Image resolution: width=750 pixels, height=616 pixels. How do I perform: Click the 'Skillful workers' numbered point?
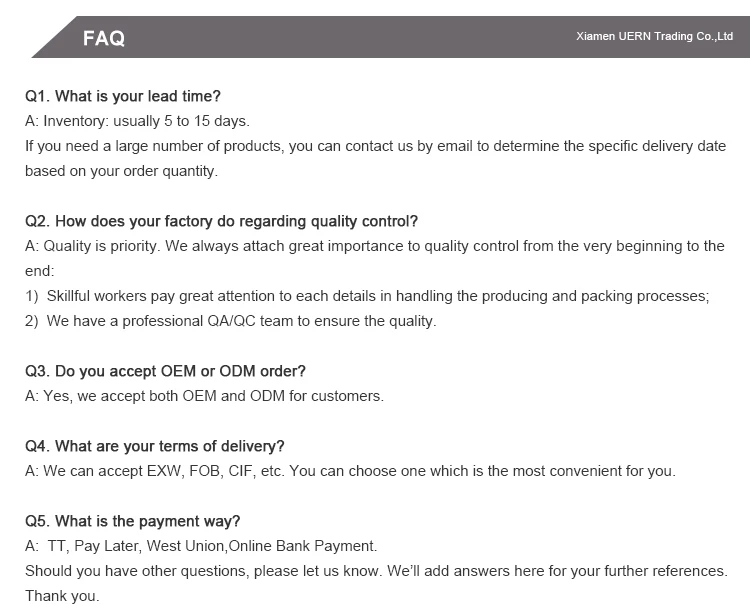367,296
